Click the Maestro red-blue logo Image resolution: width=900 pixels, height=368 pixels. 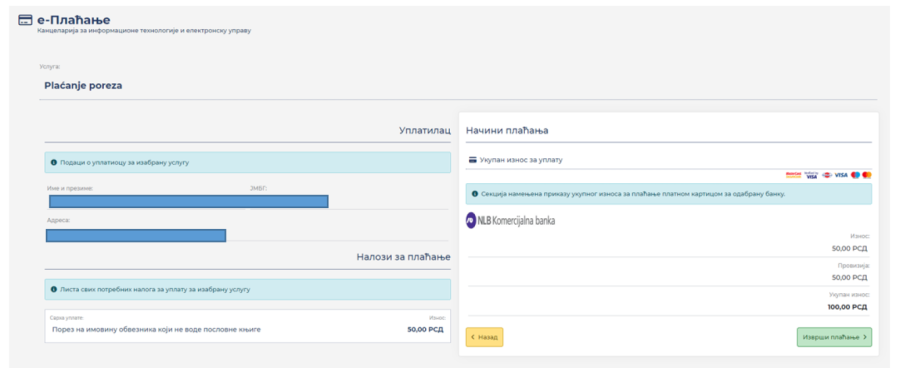pos(855,175)
